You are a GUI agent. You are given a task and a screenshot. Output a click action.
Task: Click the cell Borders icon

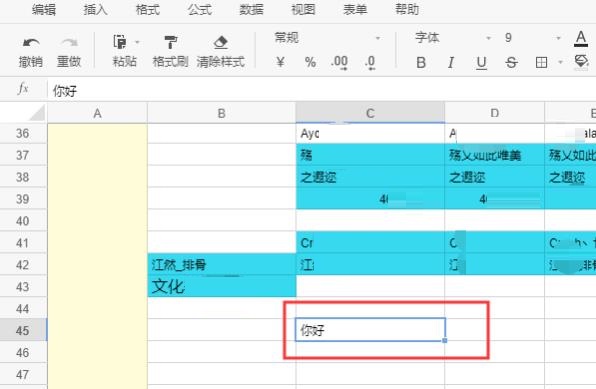(541, 62)
